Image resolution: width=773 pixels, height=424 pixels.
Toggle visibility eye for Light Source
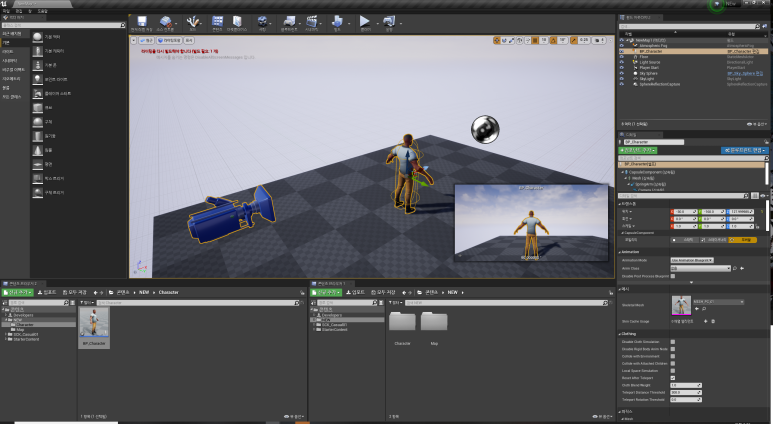click(x=622, y=62)
